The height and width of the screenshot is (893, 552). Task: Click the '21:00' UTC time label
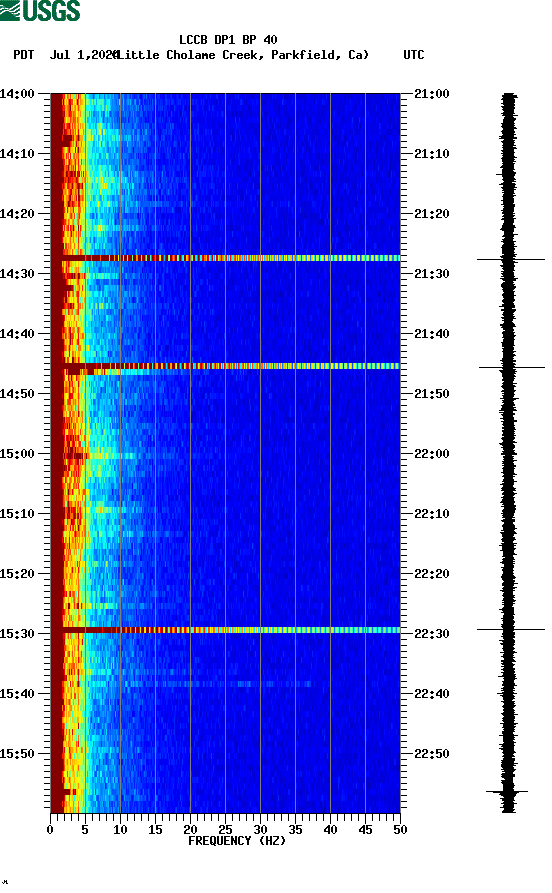pos(432,93)
